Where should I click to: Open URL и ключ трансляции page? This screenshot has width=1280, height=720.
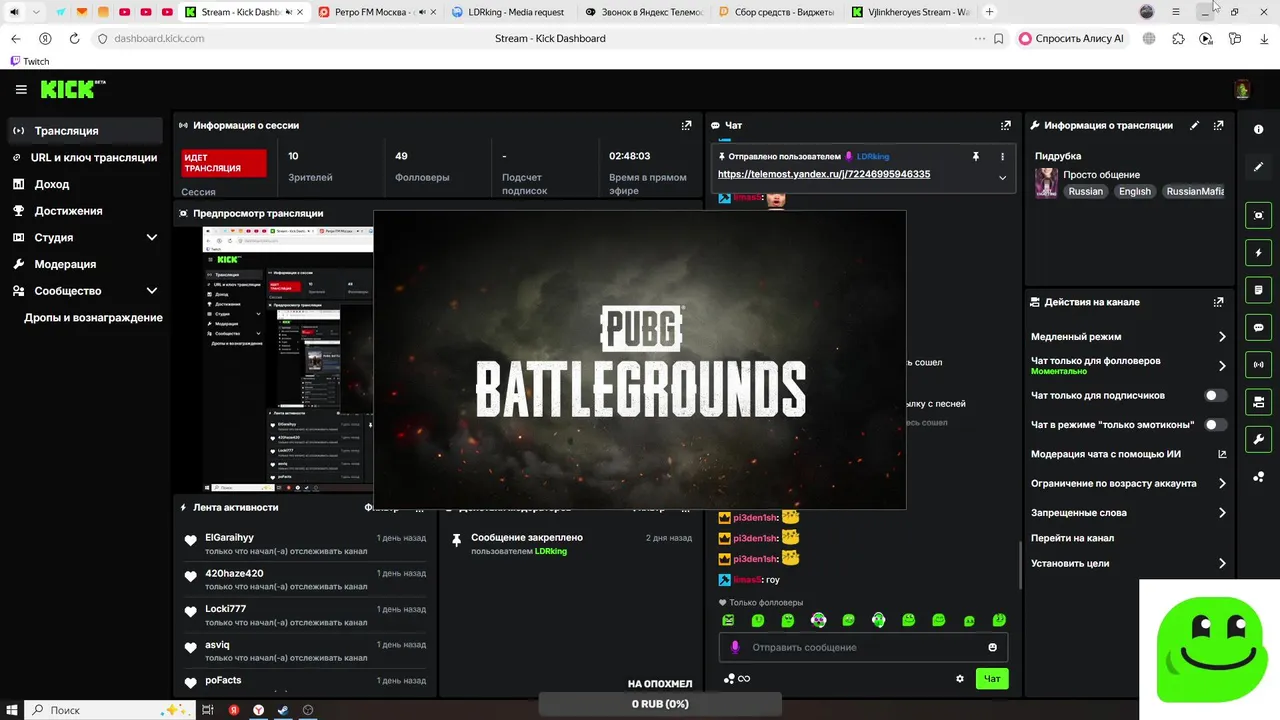click(x=85, y=158)
